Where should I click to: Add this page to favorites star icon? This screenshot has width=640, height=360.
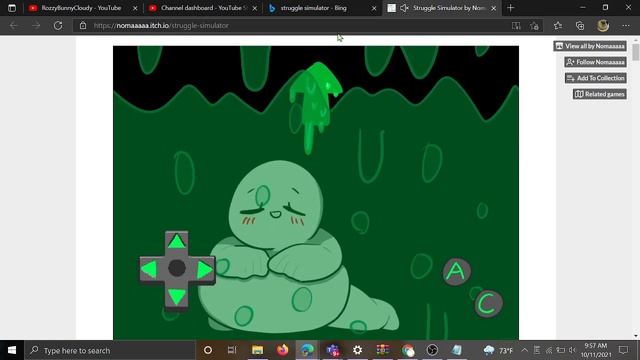pos(534,26)
